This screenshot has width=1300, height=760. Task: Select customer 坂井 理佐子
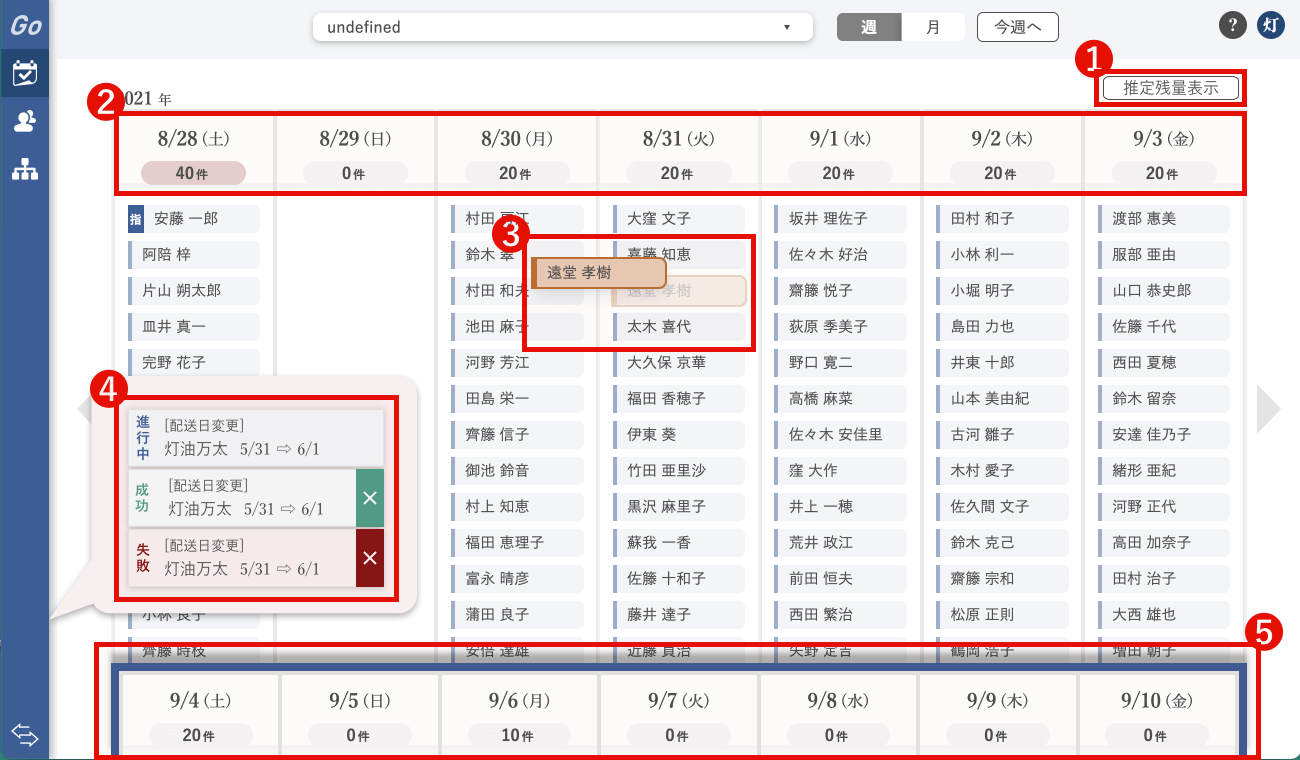(x=841, y=219)
